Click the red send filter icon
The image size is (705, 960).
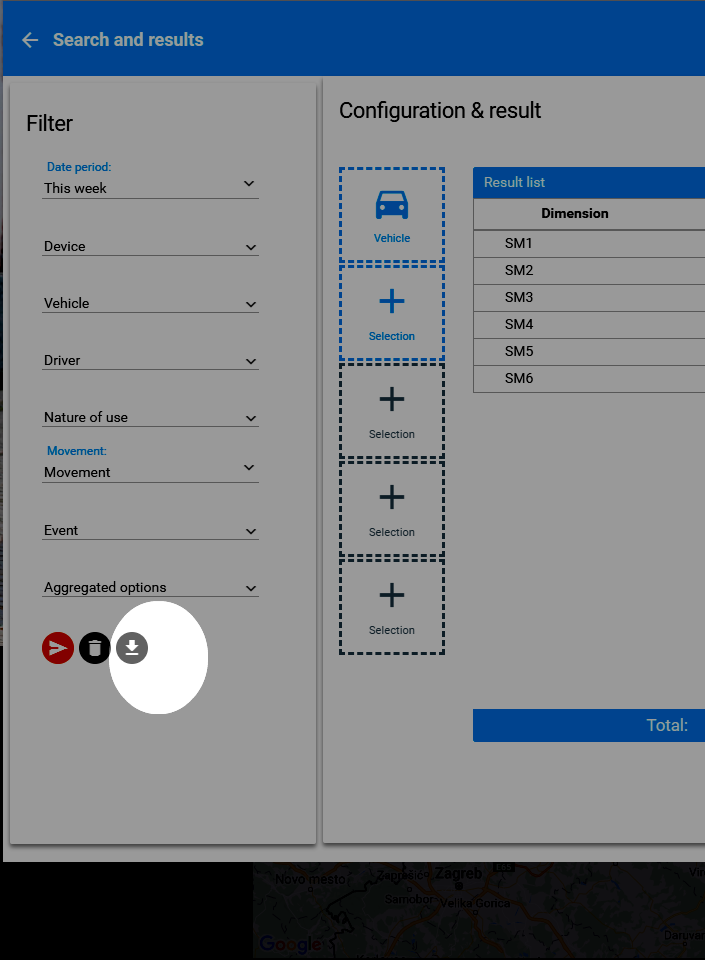pos(58,648)
